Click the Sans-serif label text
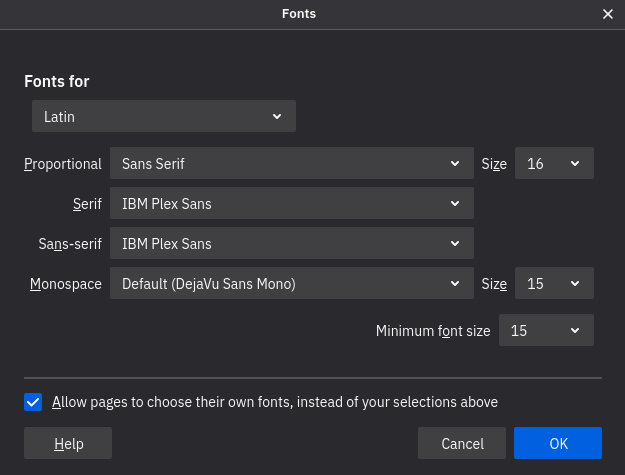The height and width of the screenshot is (475, 625). point(70,243)
